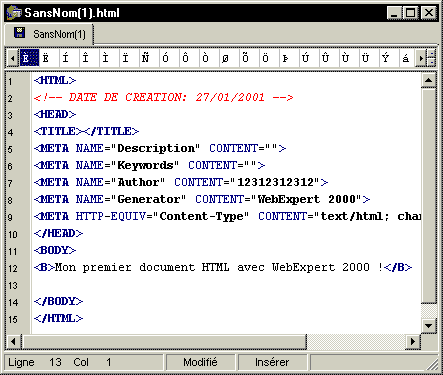The width and height of the screenshot is (443, 375).
Task: Switch to the SansNom(1) document tab
Action: [x=49, y=34]
